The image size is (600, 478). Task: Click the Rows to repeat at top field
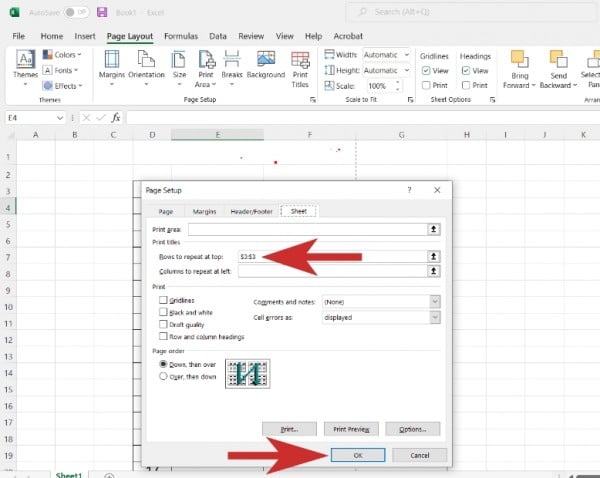(332, 256)
